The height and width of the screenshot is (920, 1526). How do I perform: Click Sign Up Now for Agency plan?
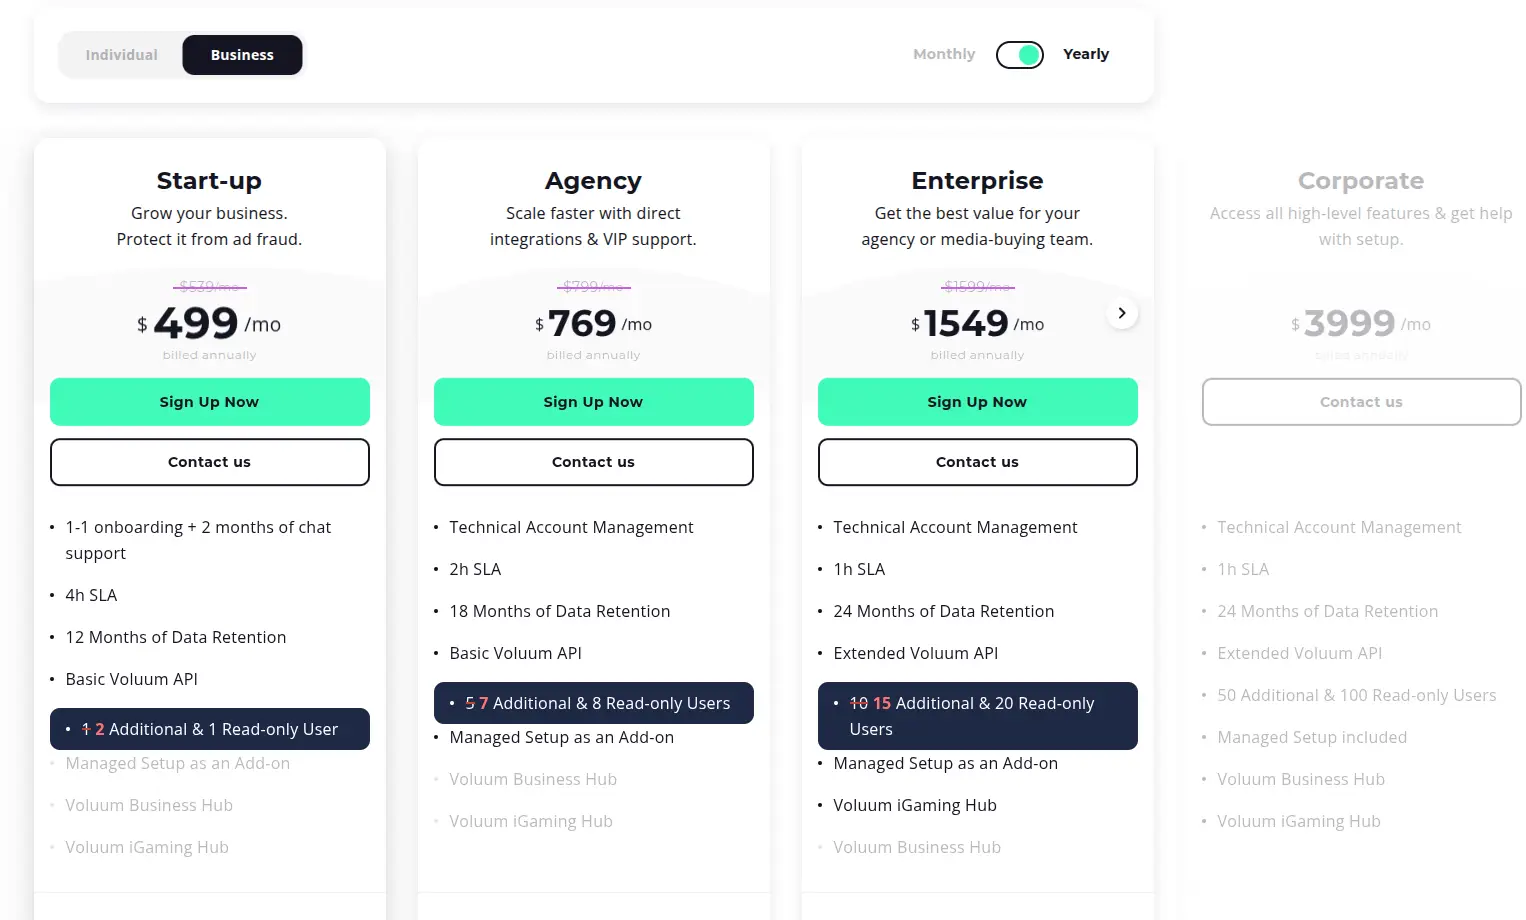click(x=593, y=401)
